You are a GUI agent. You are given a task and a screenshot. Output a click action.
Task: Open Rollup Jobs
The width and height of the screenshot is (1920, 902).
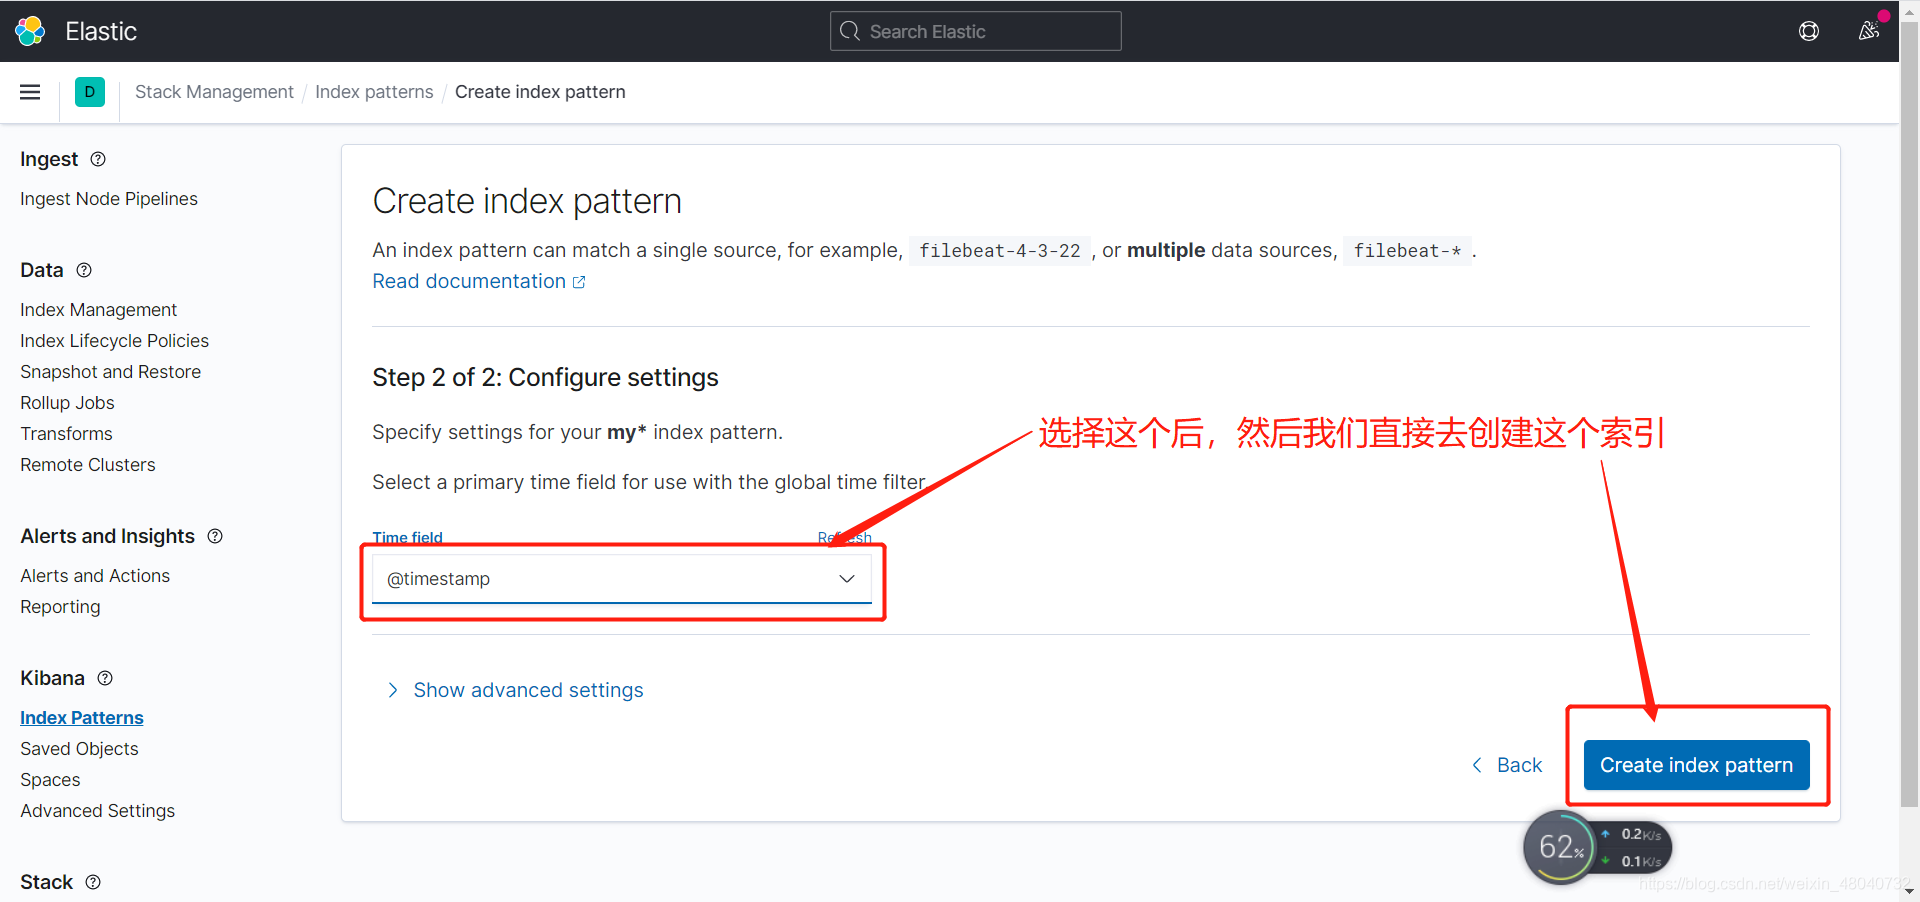pos(67,403)
